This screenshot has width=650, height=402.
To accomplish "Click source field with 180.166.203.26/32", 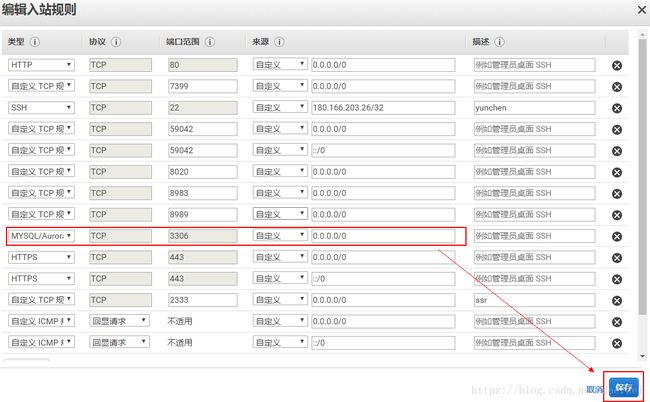I will tap(383, 107).
